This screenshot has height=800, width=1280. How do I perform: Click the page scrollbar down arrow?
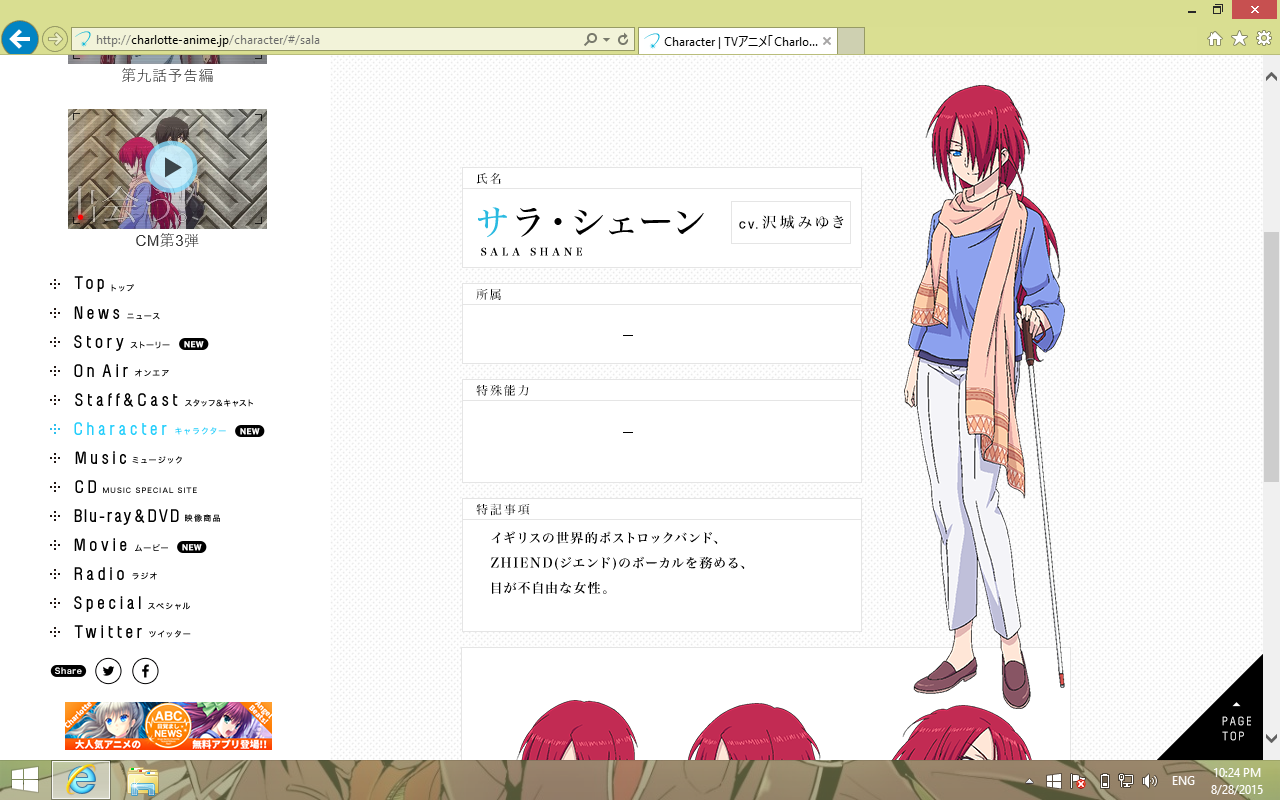[1271, 738]
